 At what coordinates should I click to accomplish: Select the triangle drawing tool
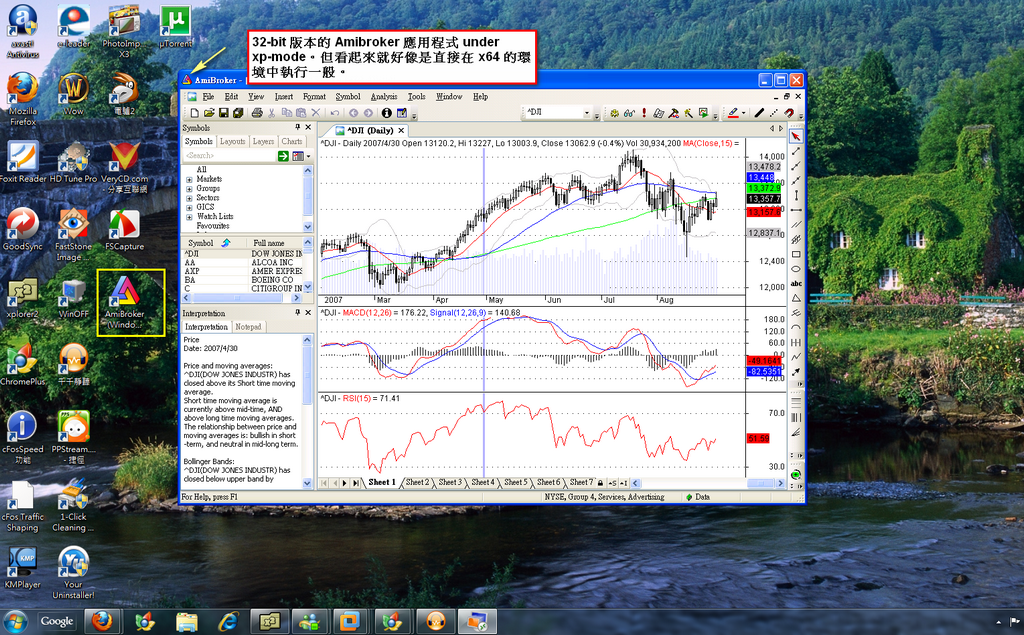point(796,298)
